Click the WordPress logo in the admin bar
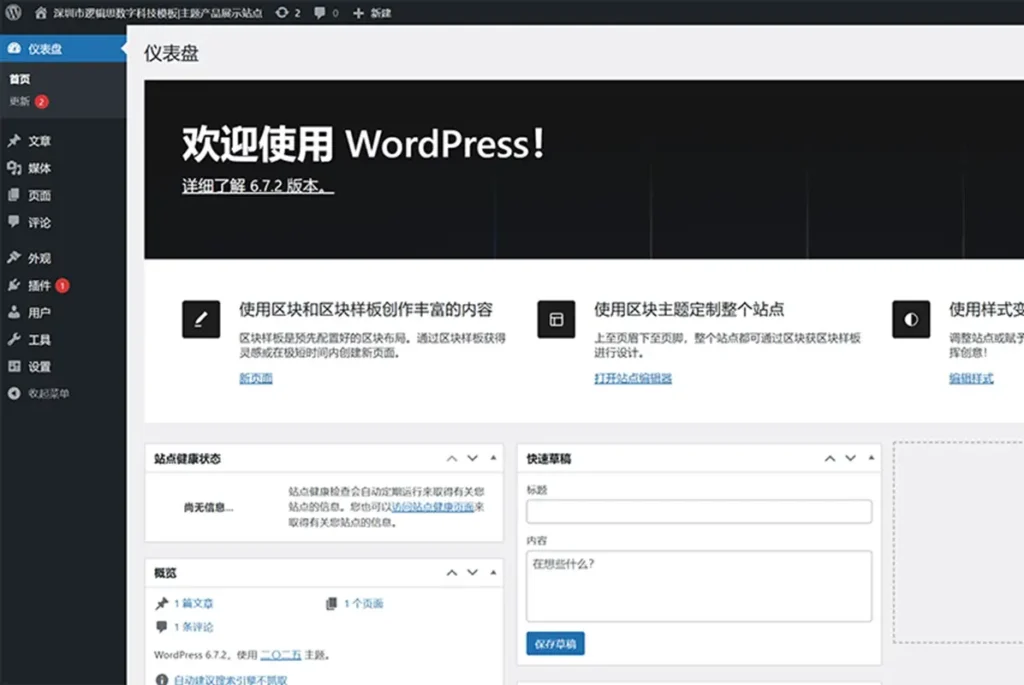The image size is (1024, 685). click(x=12, y=13)
